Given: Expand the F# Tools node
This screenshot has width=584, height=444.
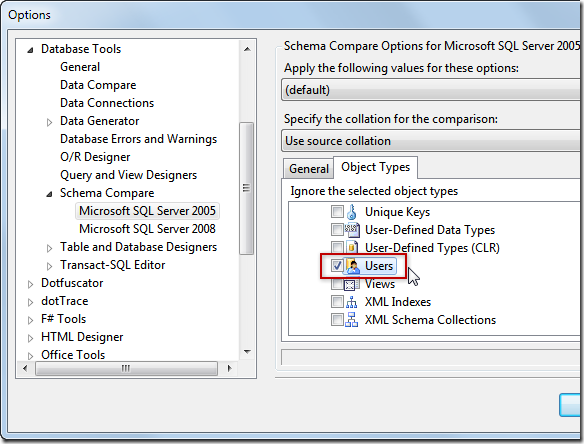Looking at the screenshot, I should pyautogui.click(x=31, y=320).
